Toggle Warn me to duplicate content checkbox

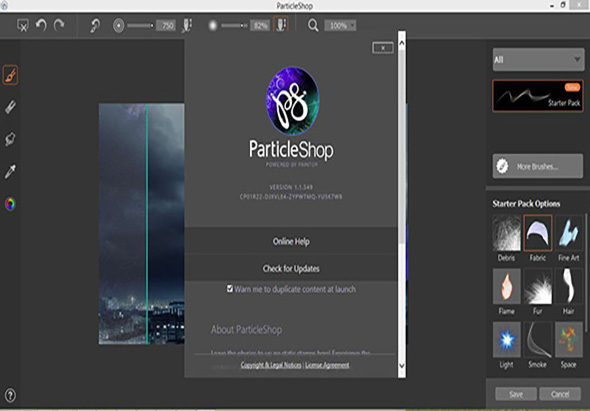pos(230,289)
